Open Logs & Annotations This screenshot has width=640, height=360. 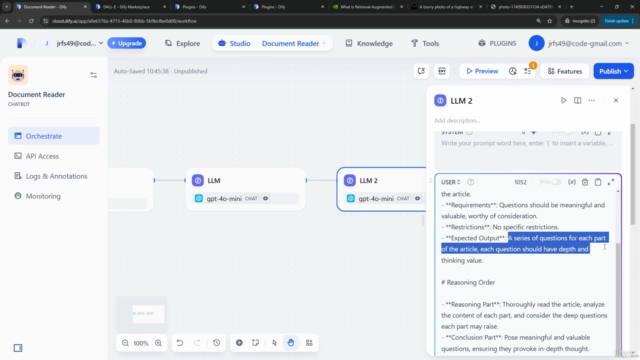[53, 176]
